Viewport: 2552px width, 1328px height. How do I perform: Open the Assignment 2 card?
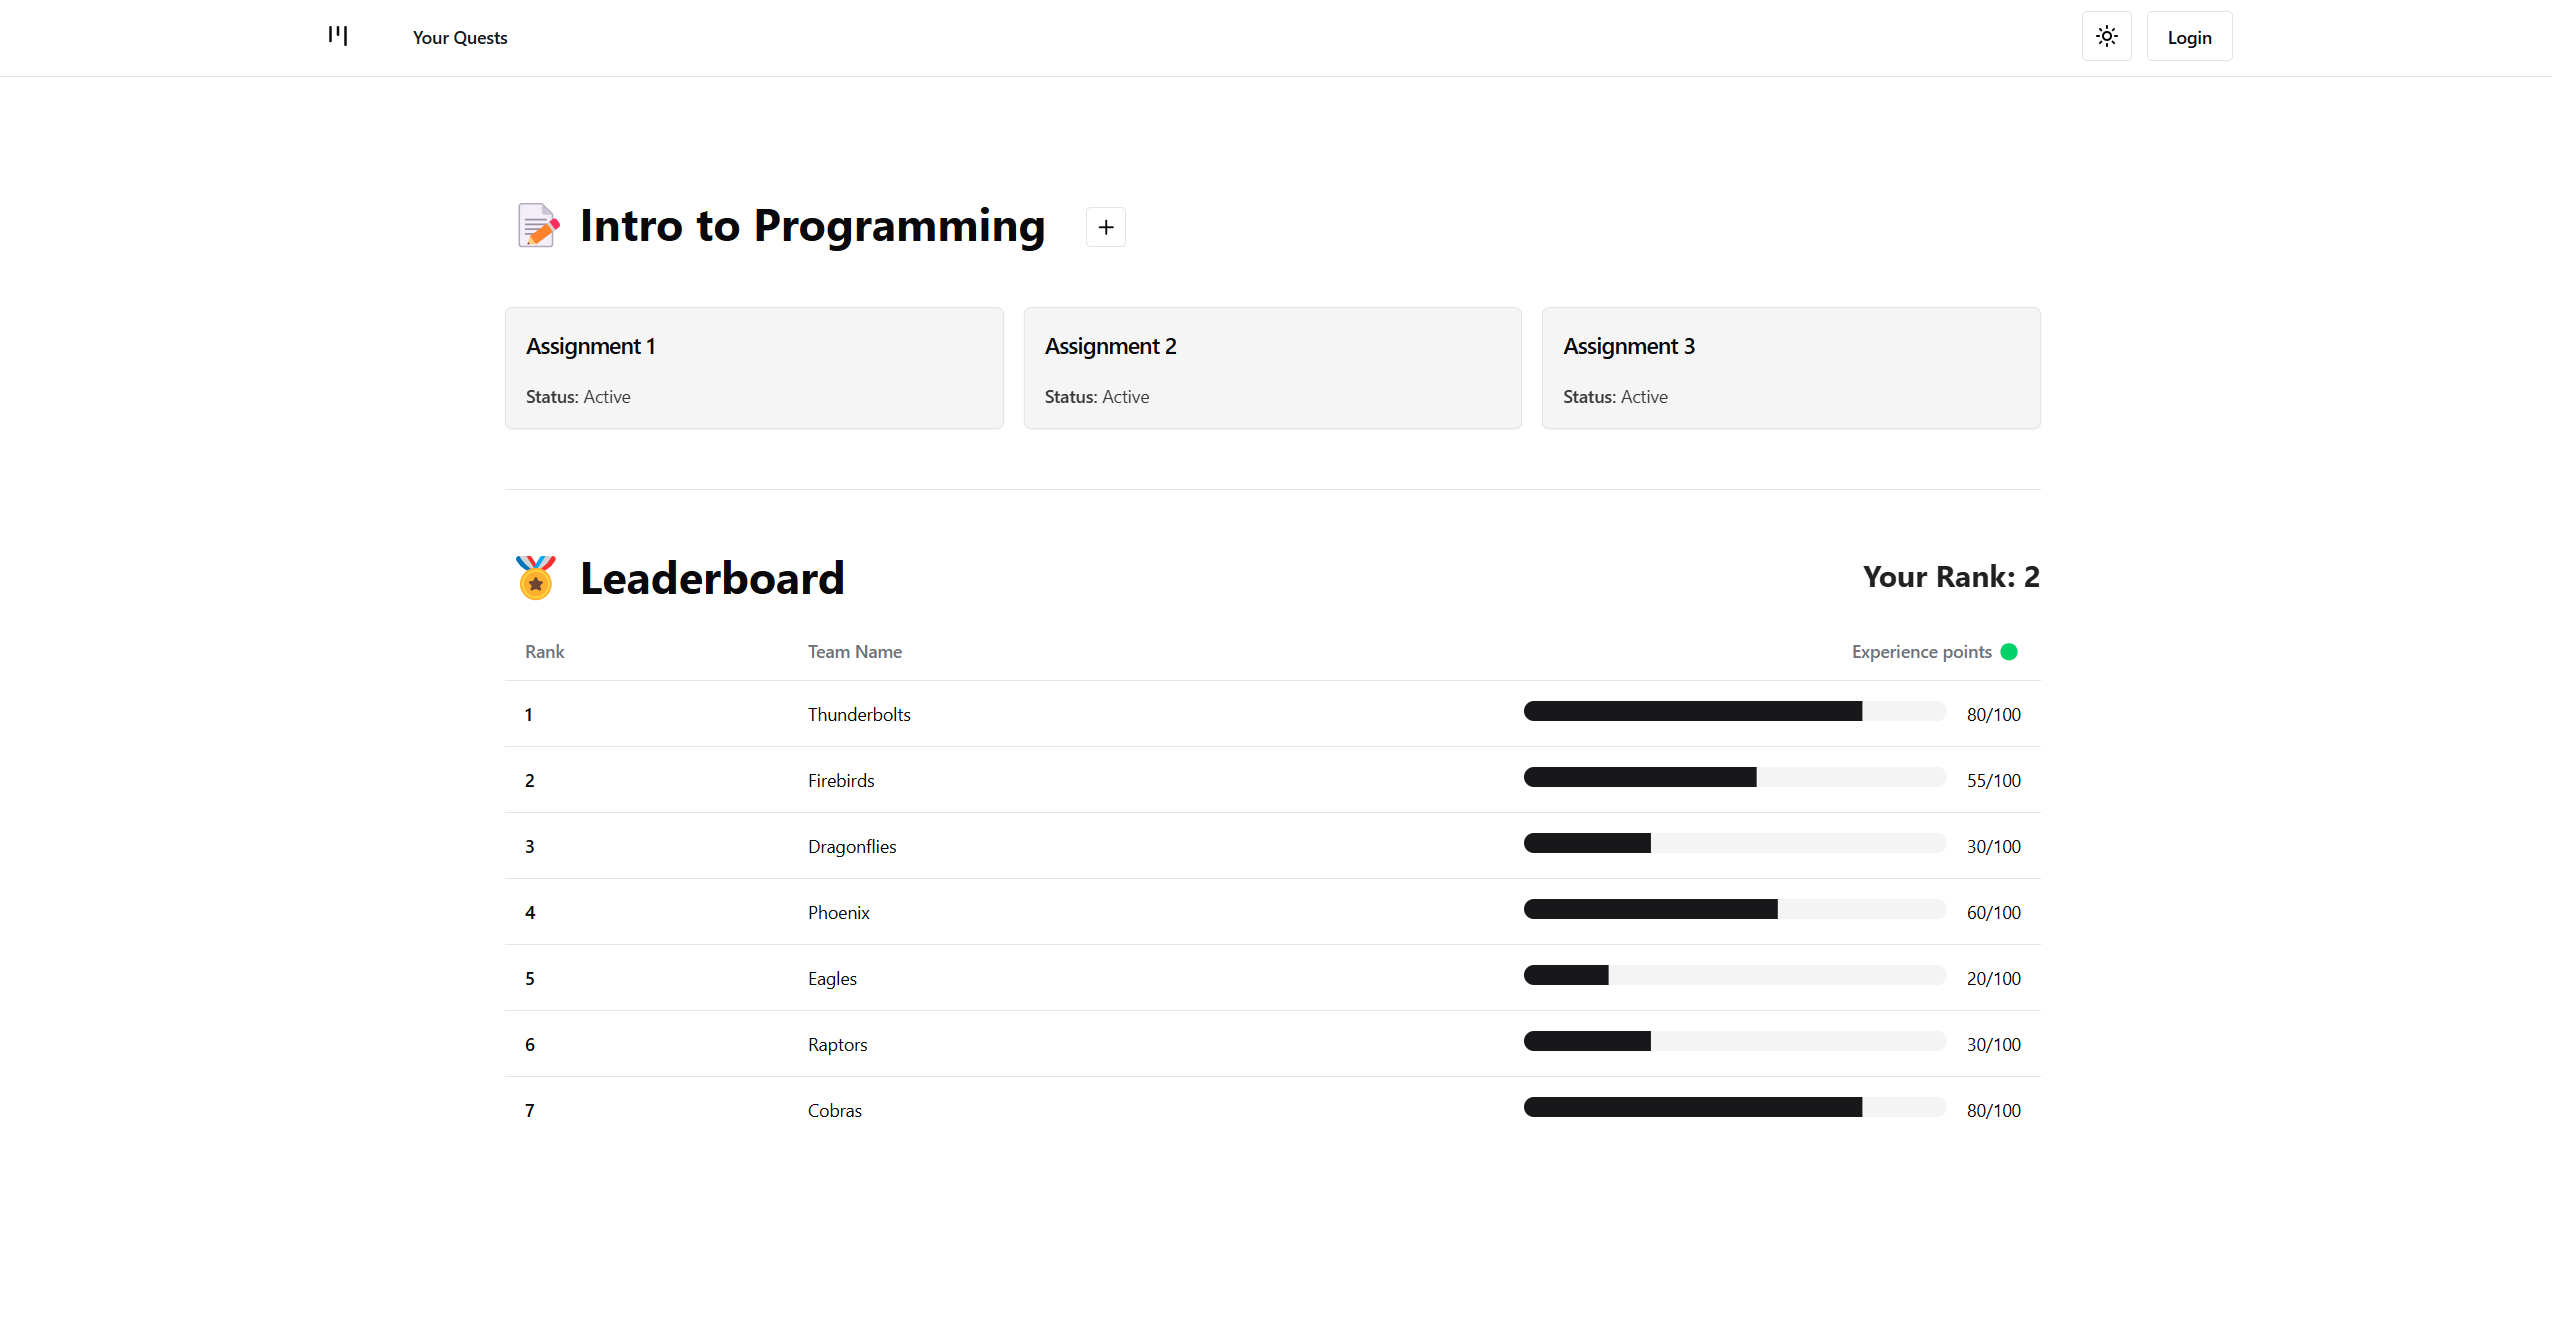(x=1272, y=368)
